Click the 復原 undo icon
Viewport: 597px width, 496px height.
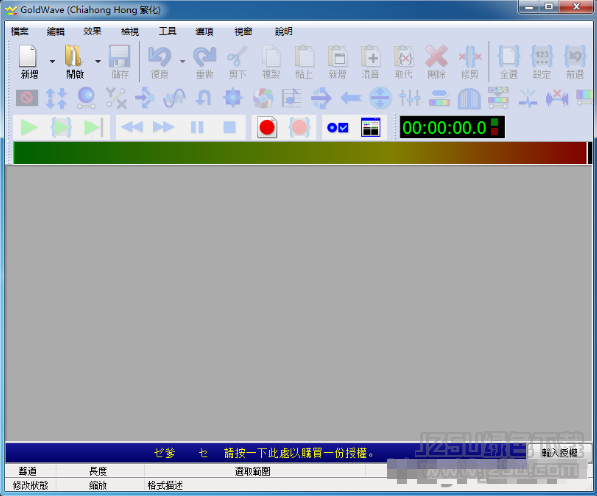(x=159, y=56)
